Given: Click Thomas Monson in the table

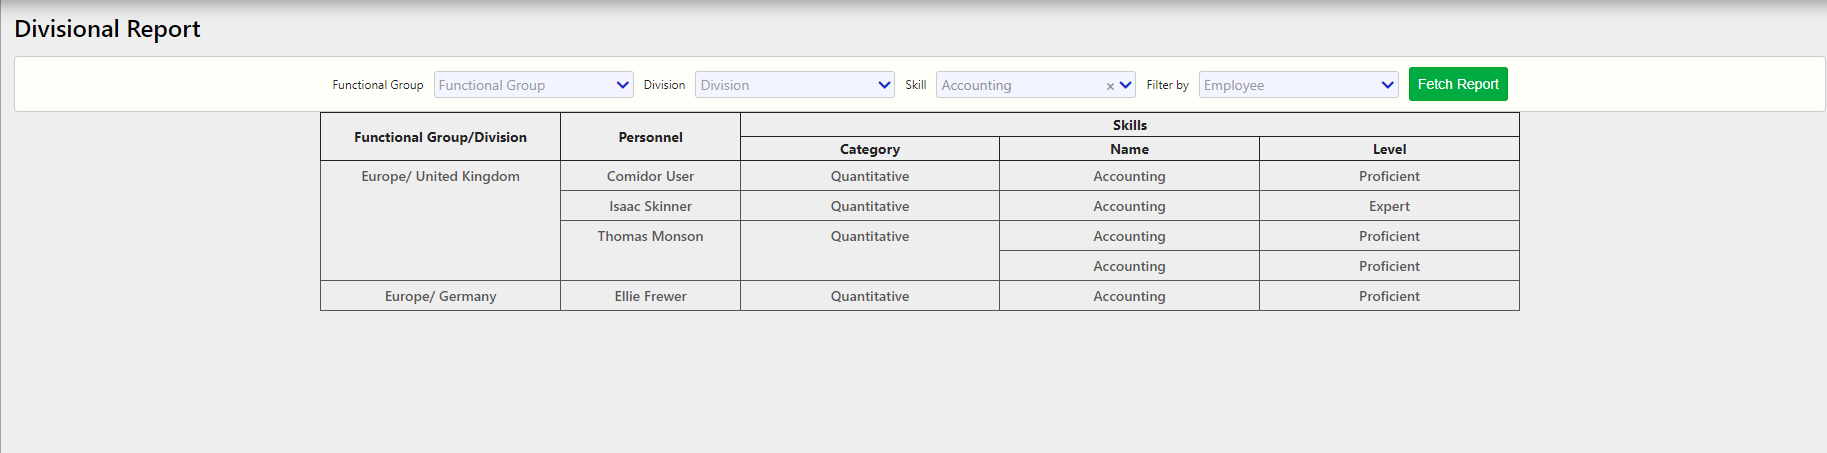Looking at the screenshot, I should (x=650, y=236).
